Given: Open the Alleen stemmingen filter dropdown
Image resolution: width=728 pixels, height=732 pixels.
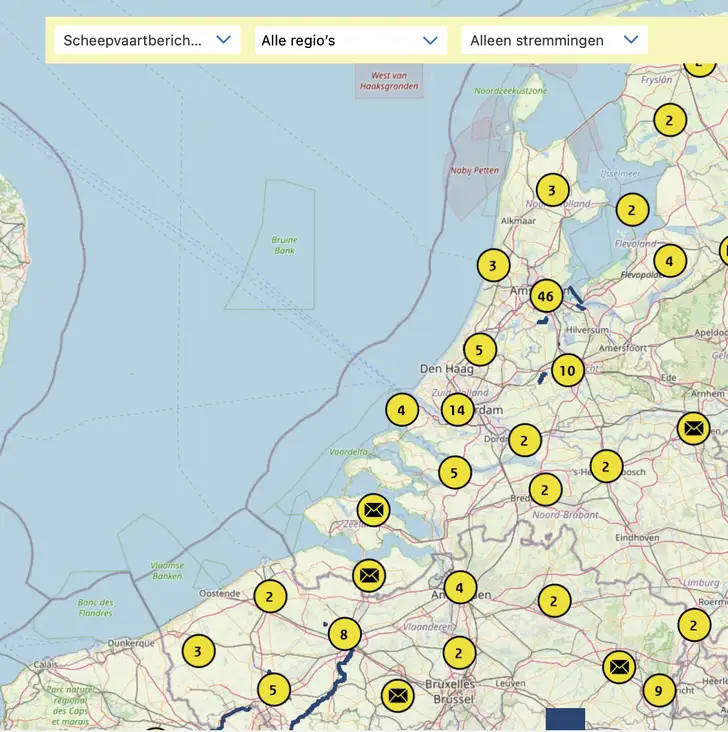Looking at the screenshot, I should click(553, 40).
